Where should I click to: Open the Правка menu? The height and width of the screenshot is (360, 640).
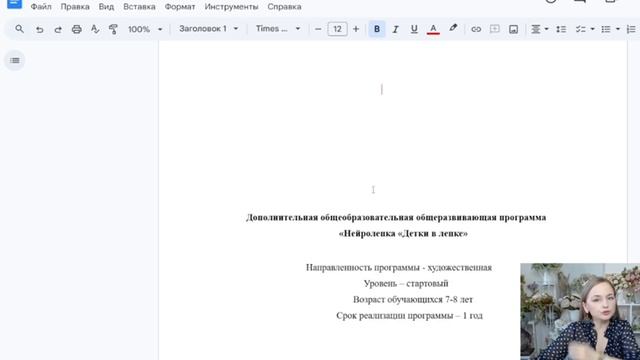75,7
